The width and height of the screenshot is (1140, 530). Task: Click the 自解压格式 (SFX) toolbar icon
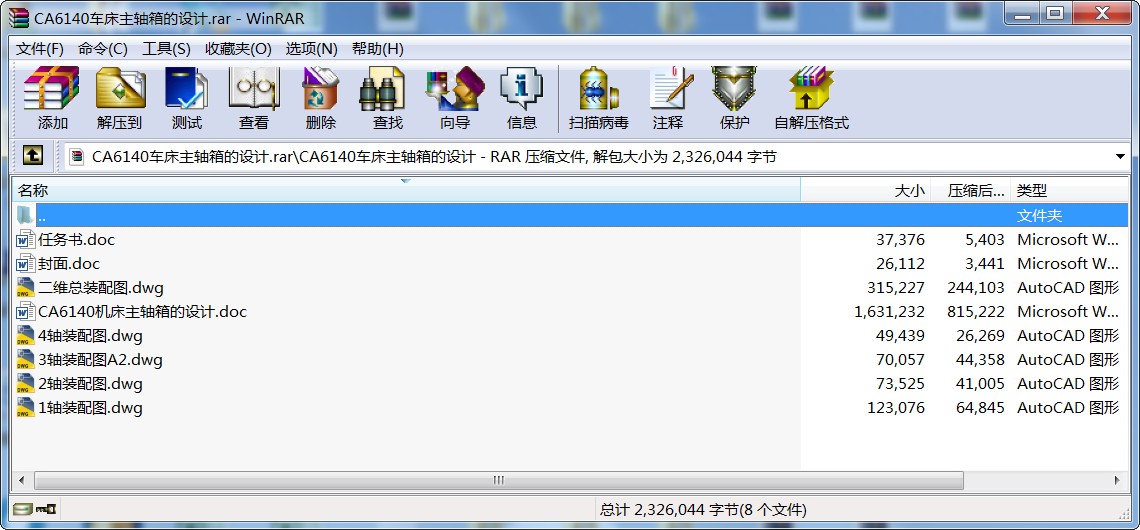tap(811, 88)
